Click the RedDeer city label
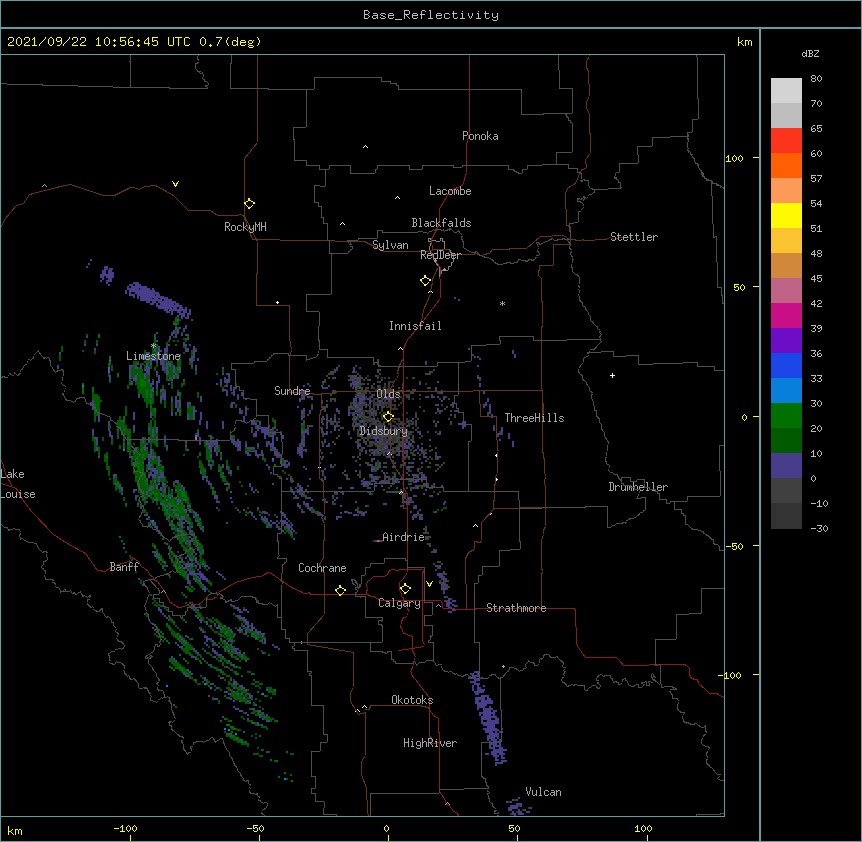Screen dimensions: 862x842 point(440,255)
